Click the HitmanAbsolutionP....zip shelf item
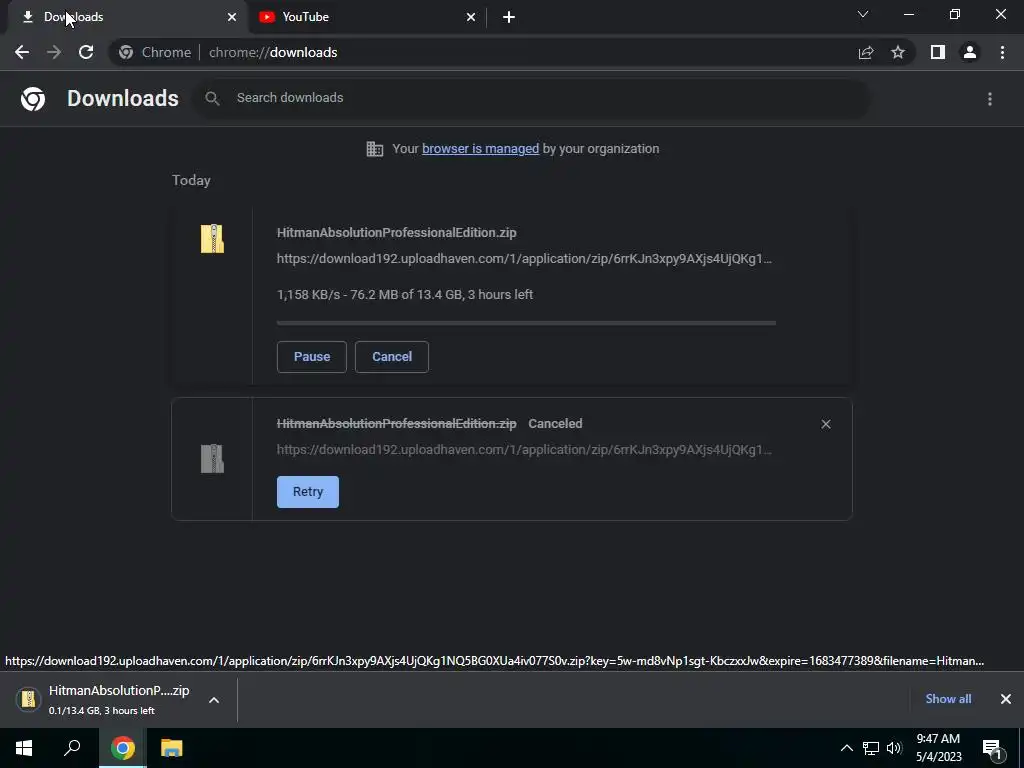 coord(119,699)
